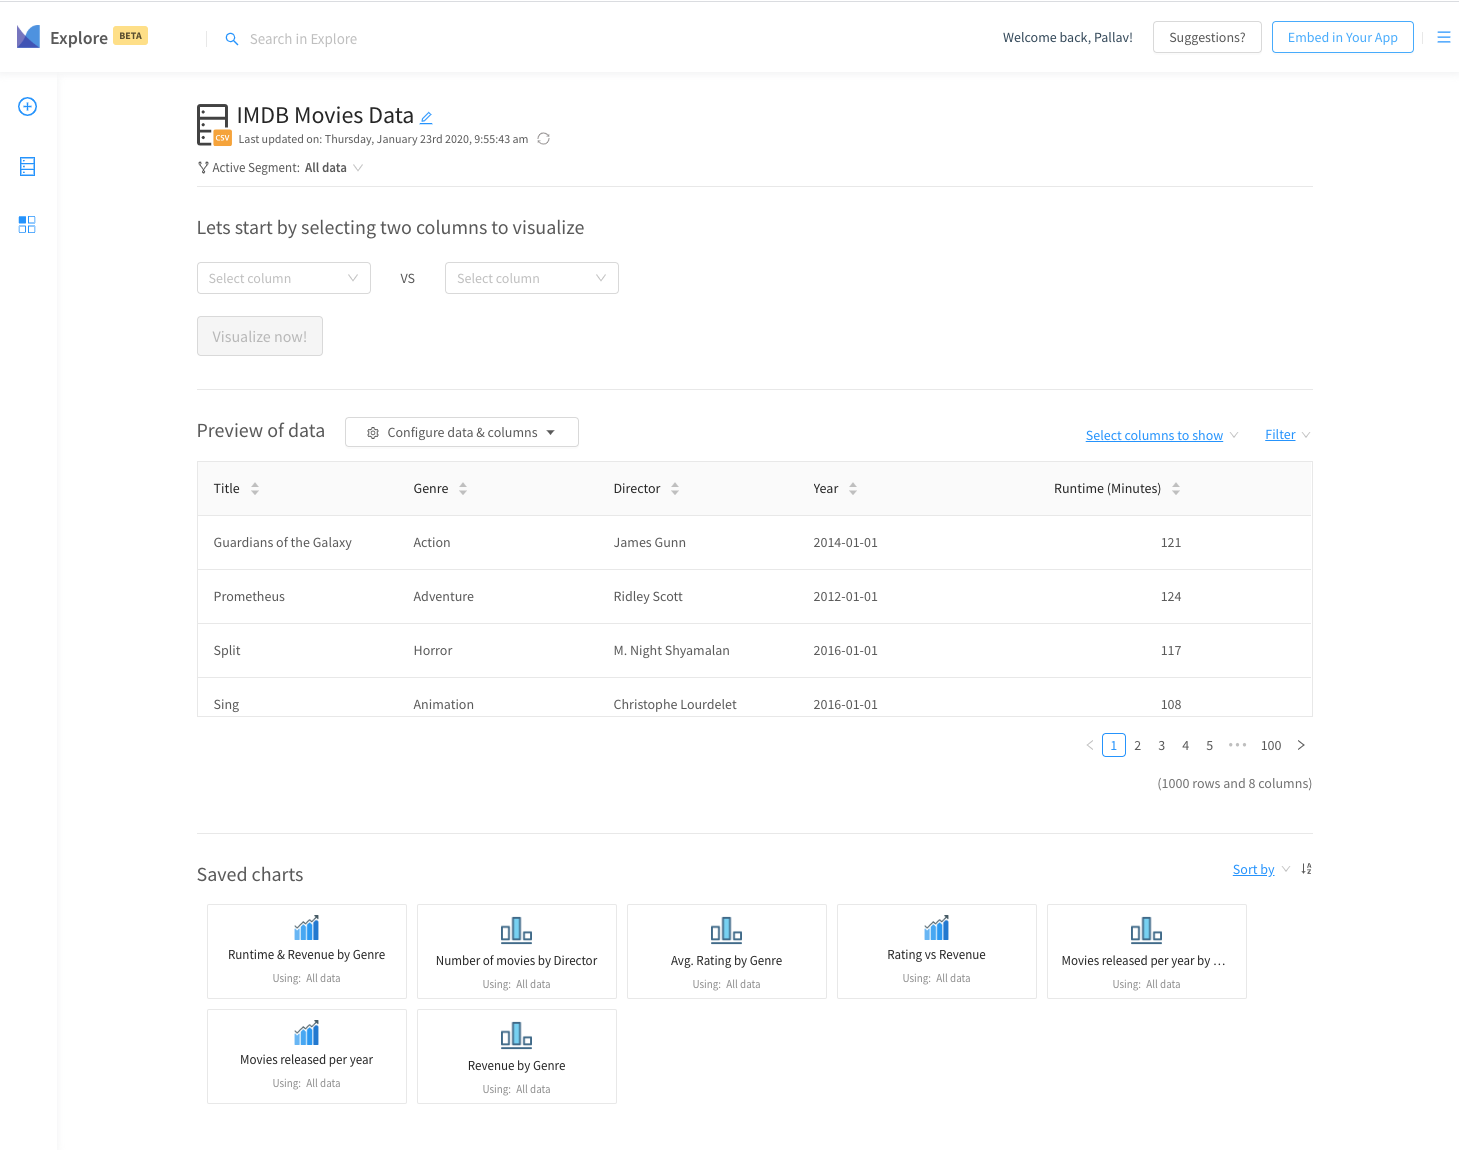Open Movies released per year chart
Screen dimensions: 1459x1150
(x=307, y=1056)
